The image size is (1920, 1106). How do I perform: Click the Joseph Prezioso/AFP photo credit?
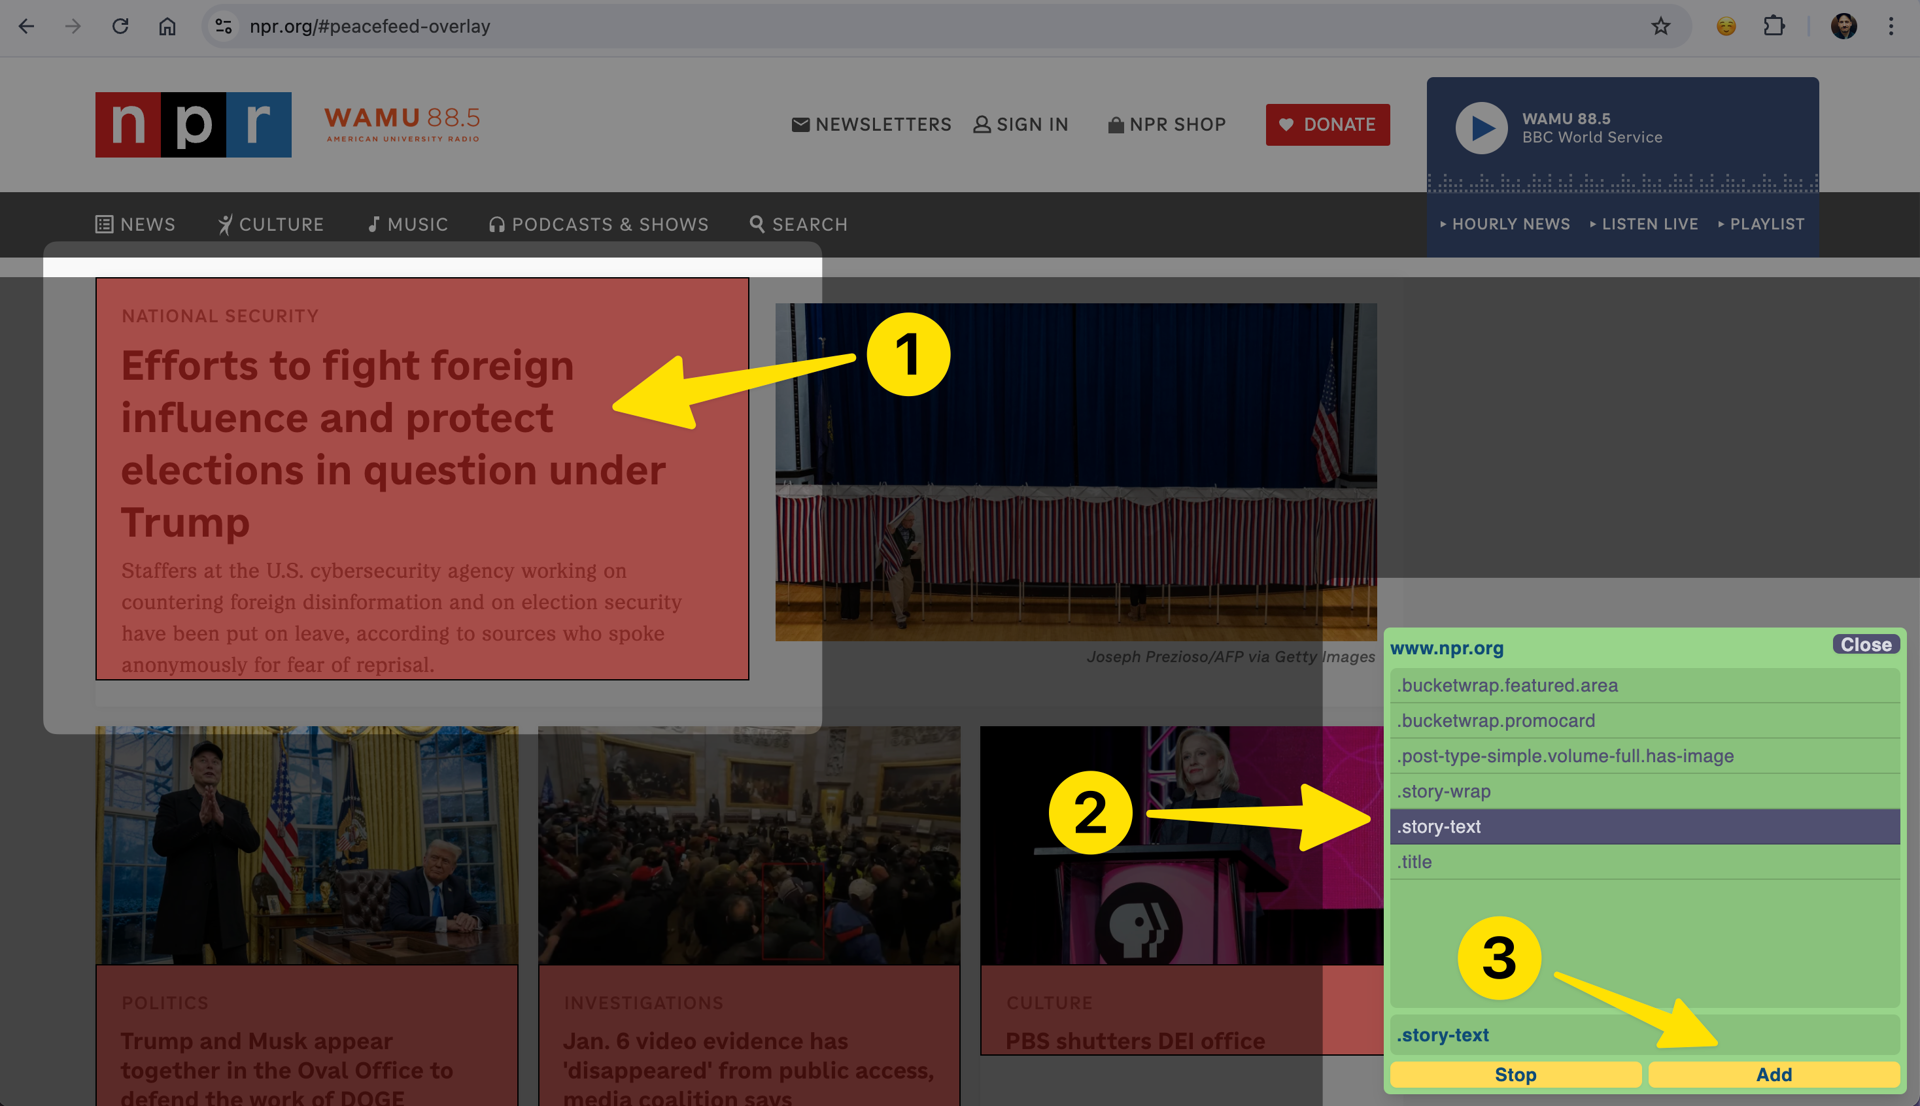click(x=1230, y=657)
